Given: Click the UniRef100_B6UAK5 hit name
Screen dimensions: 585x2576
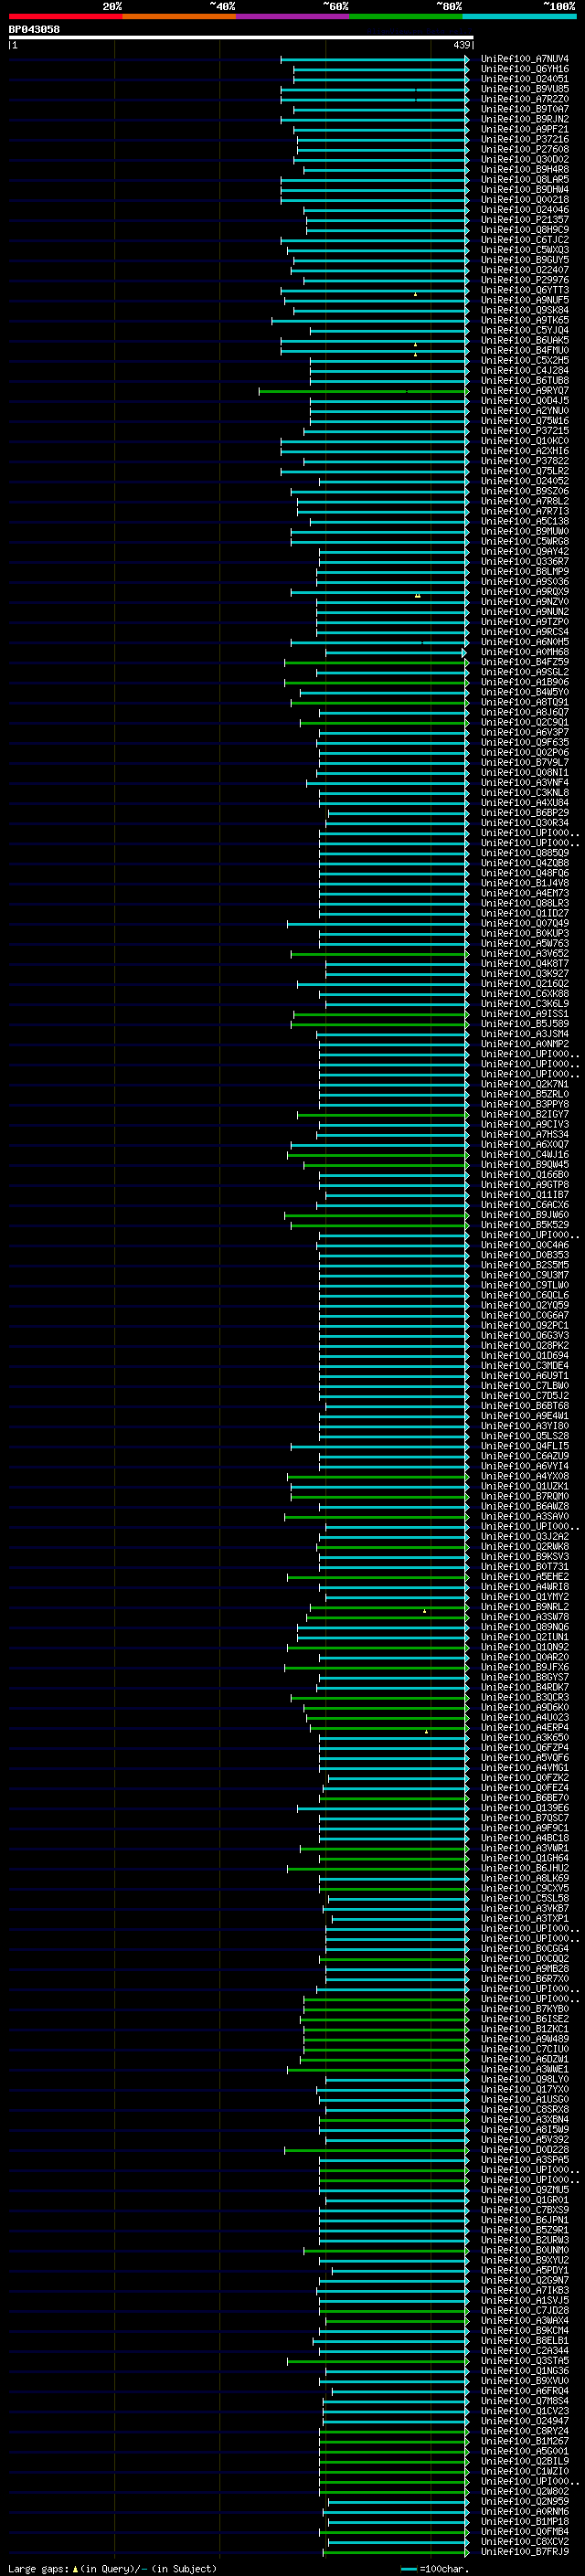Looking at the screenshot, I should (x=525, y=340).
